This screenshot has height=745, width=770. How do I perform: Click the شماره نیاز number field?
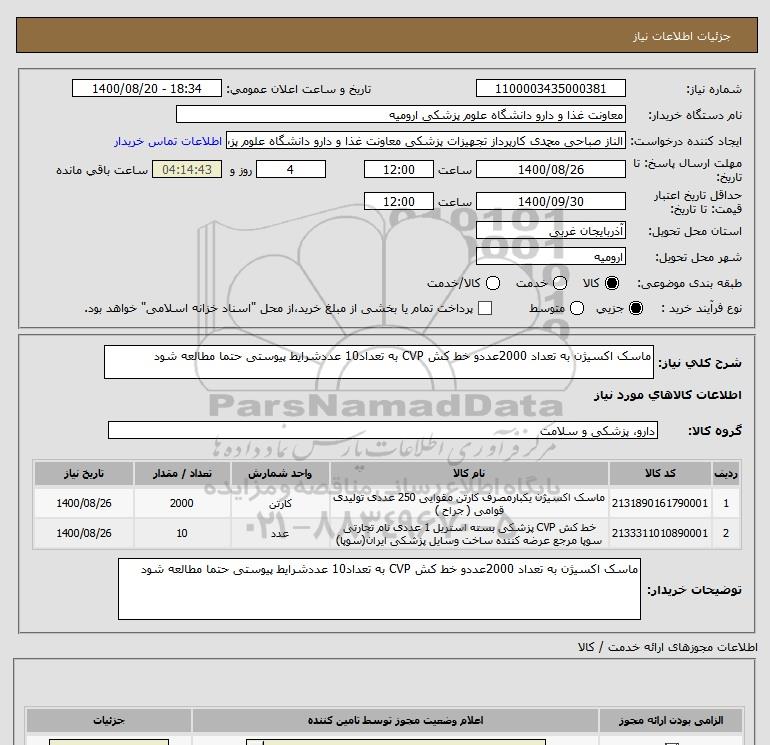[550, 89]
